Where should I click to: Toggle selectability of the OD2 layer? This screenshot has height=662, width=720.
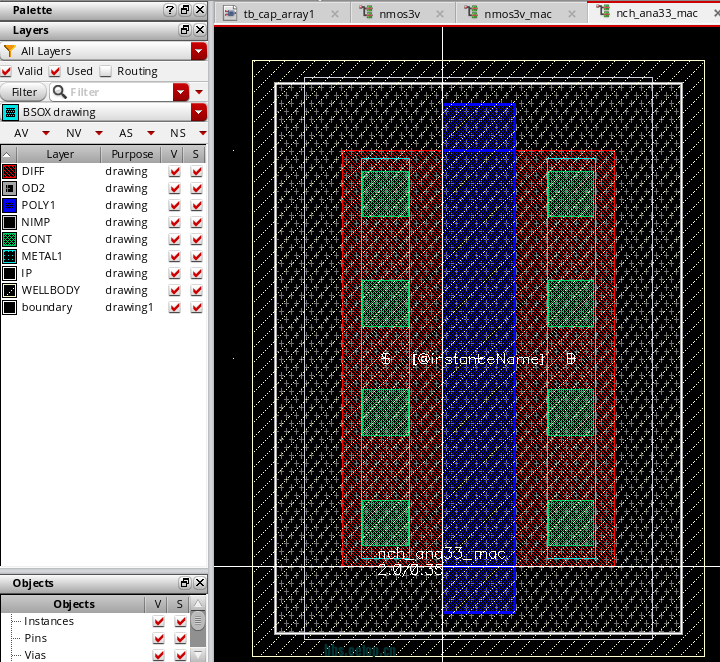[x=197, y=188]
